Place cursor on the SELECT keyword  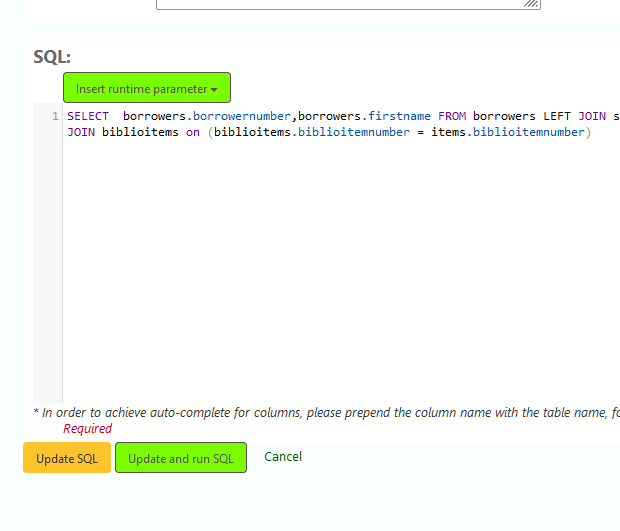[88, 117]
